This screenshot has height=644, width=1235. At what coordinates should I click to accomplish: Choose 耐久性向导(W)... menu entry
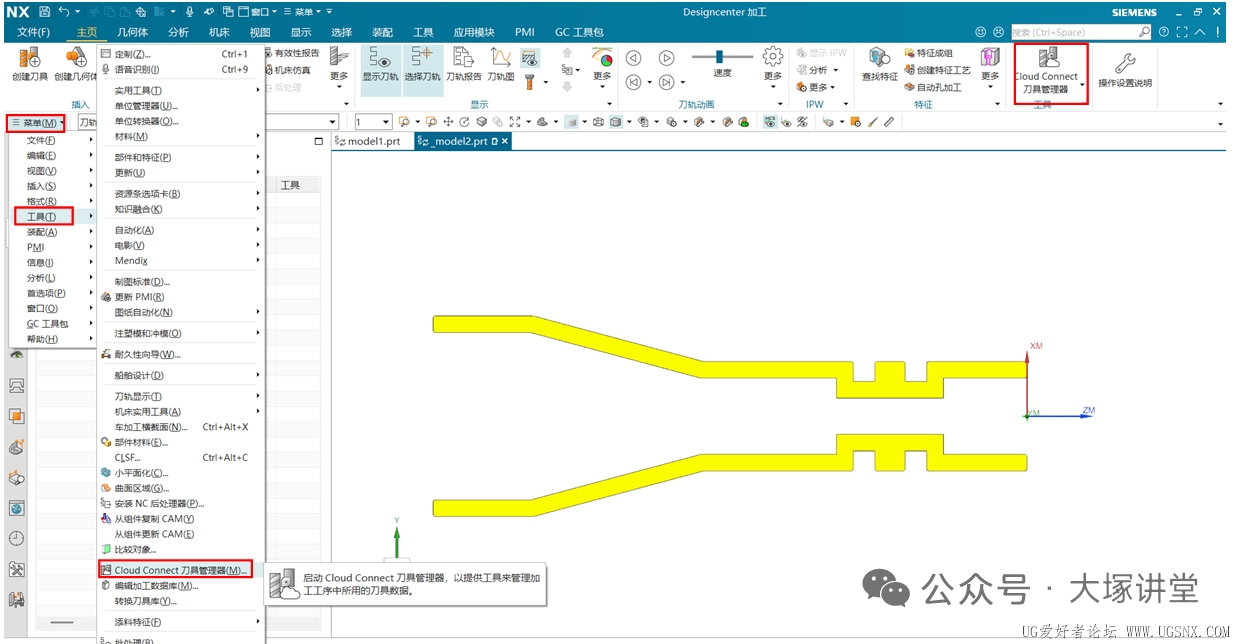point(148,354)
